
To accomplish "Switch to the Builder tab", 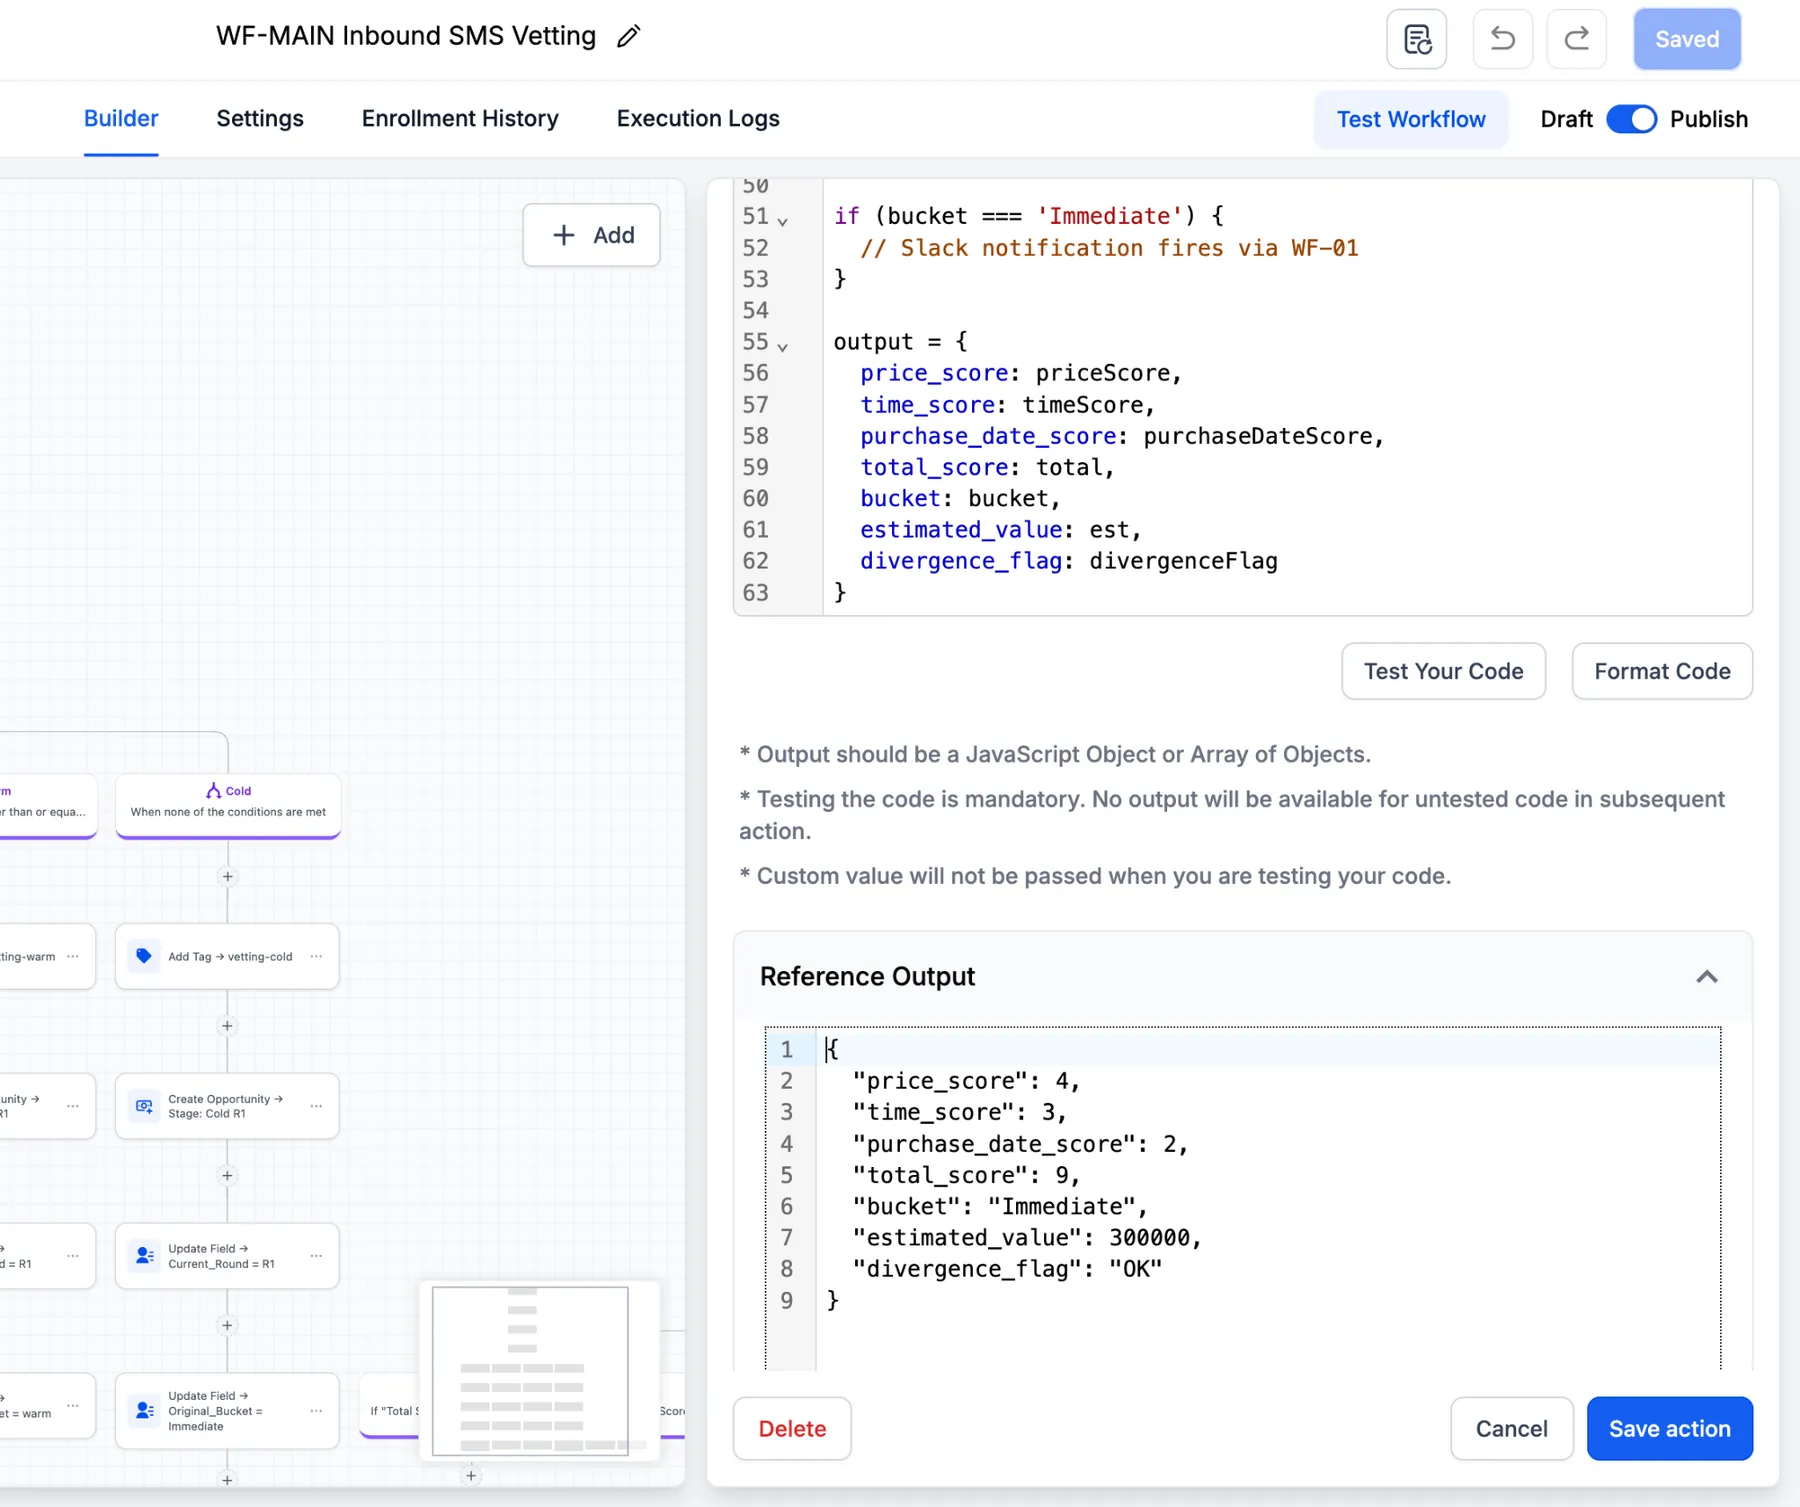I will (x=121, y=118).
